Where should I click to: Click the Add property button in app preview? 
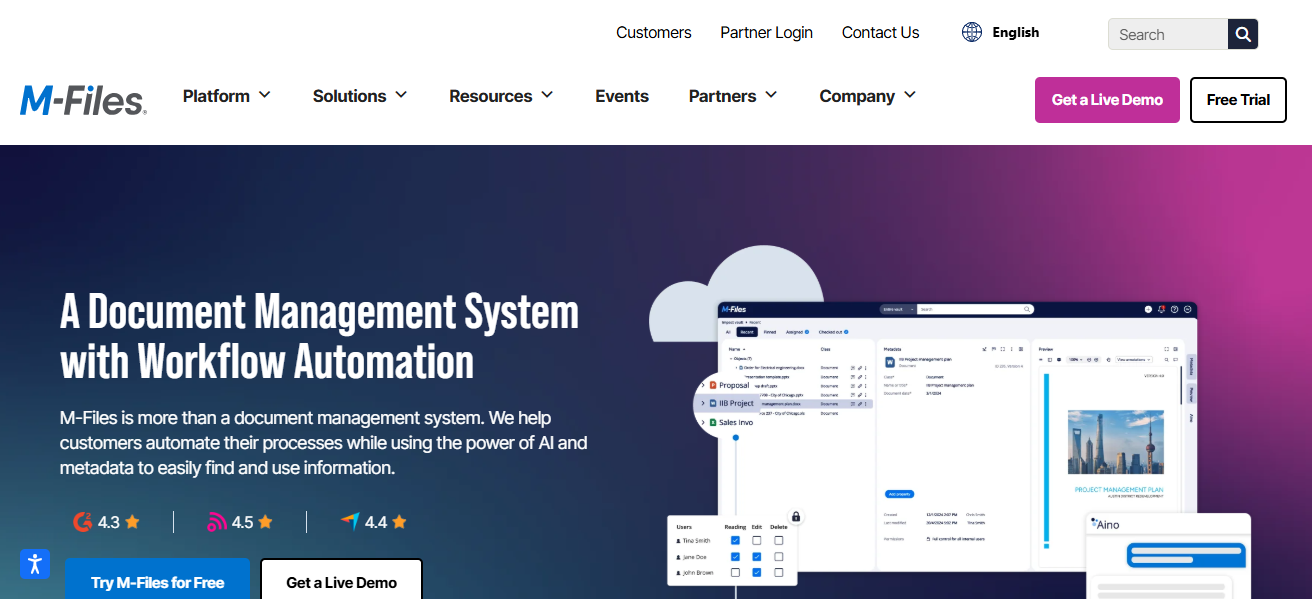coord(899,494)
